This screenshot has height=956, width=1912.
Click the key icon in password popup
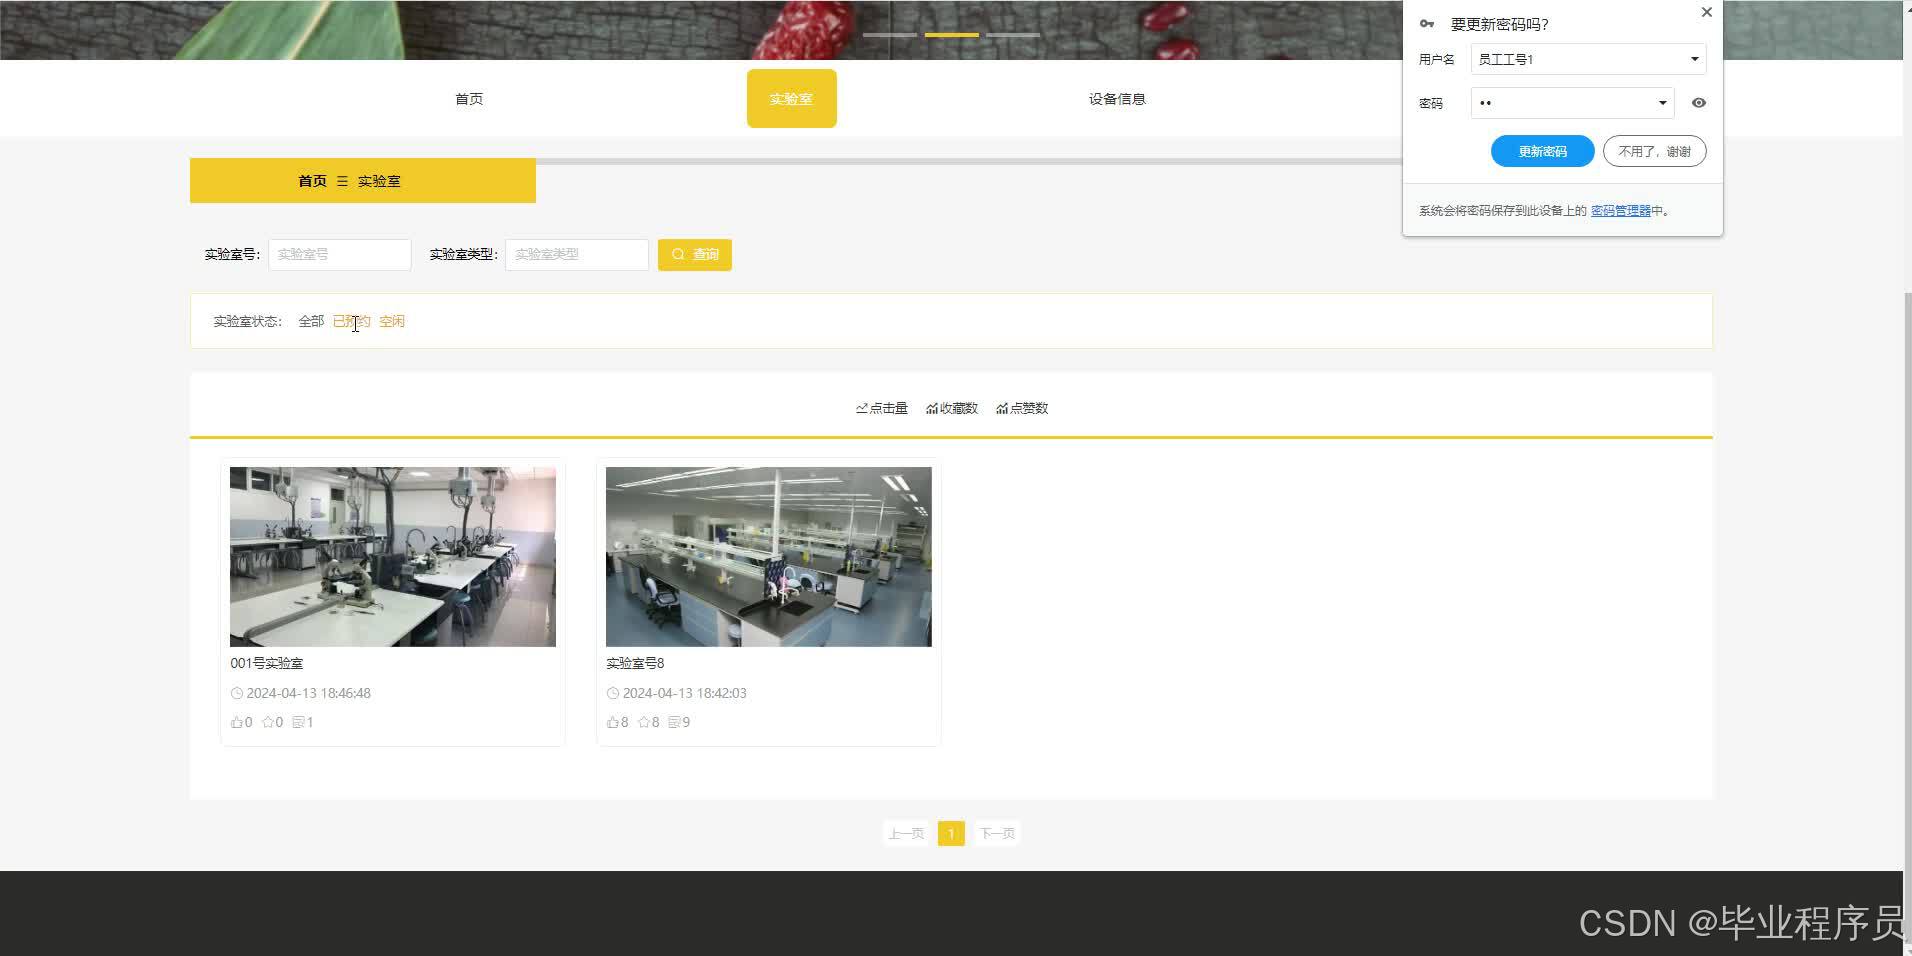pyautogui.click(x=1427, y=24)
